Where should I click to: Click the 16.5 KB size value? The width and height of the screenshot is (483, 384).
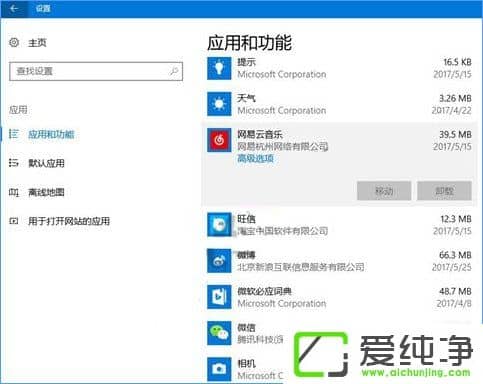point(457,62)
